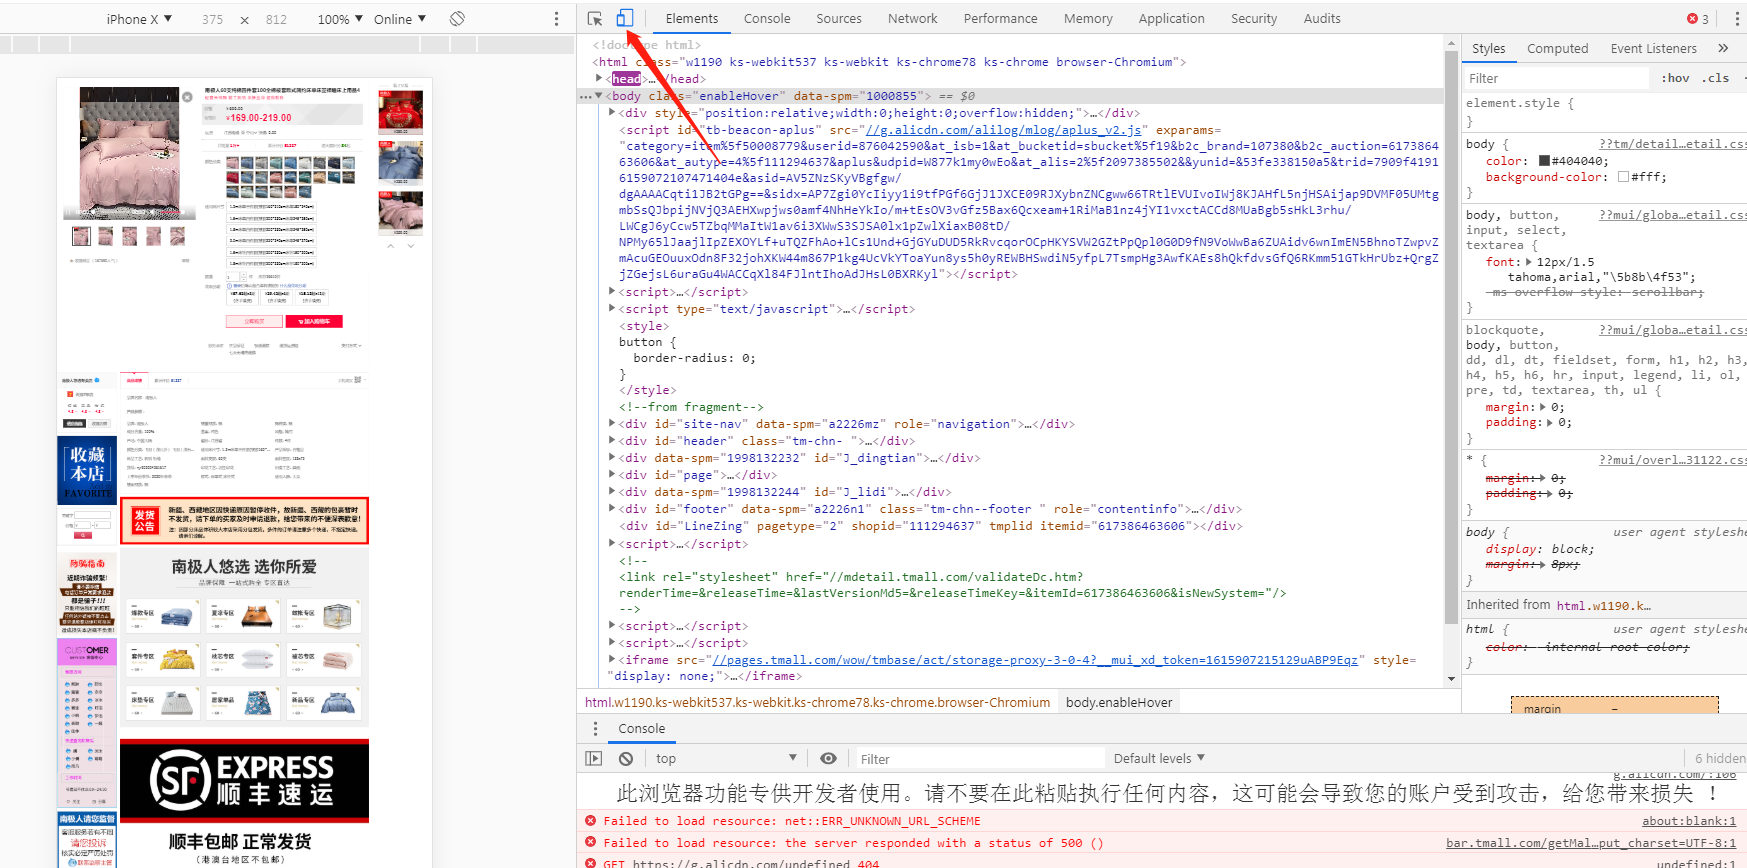Open the about:blank:1 source link
The width and height of the screenshot is (1747, 868).
1689,821
